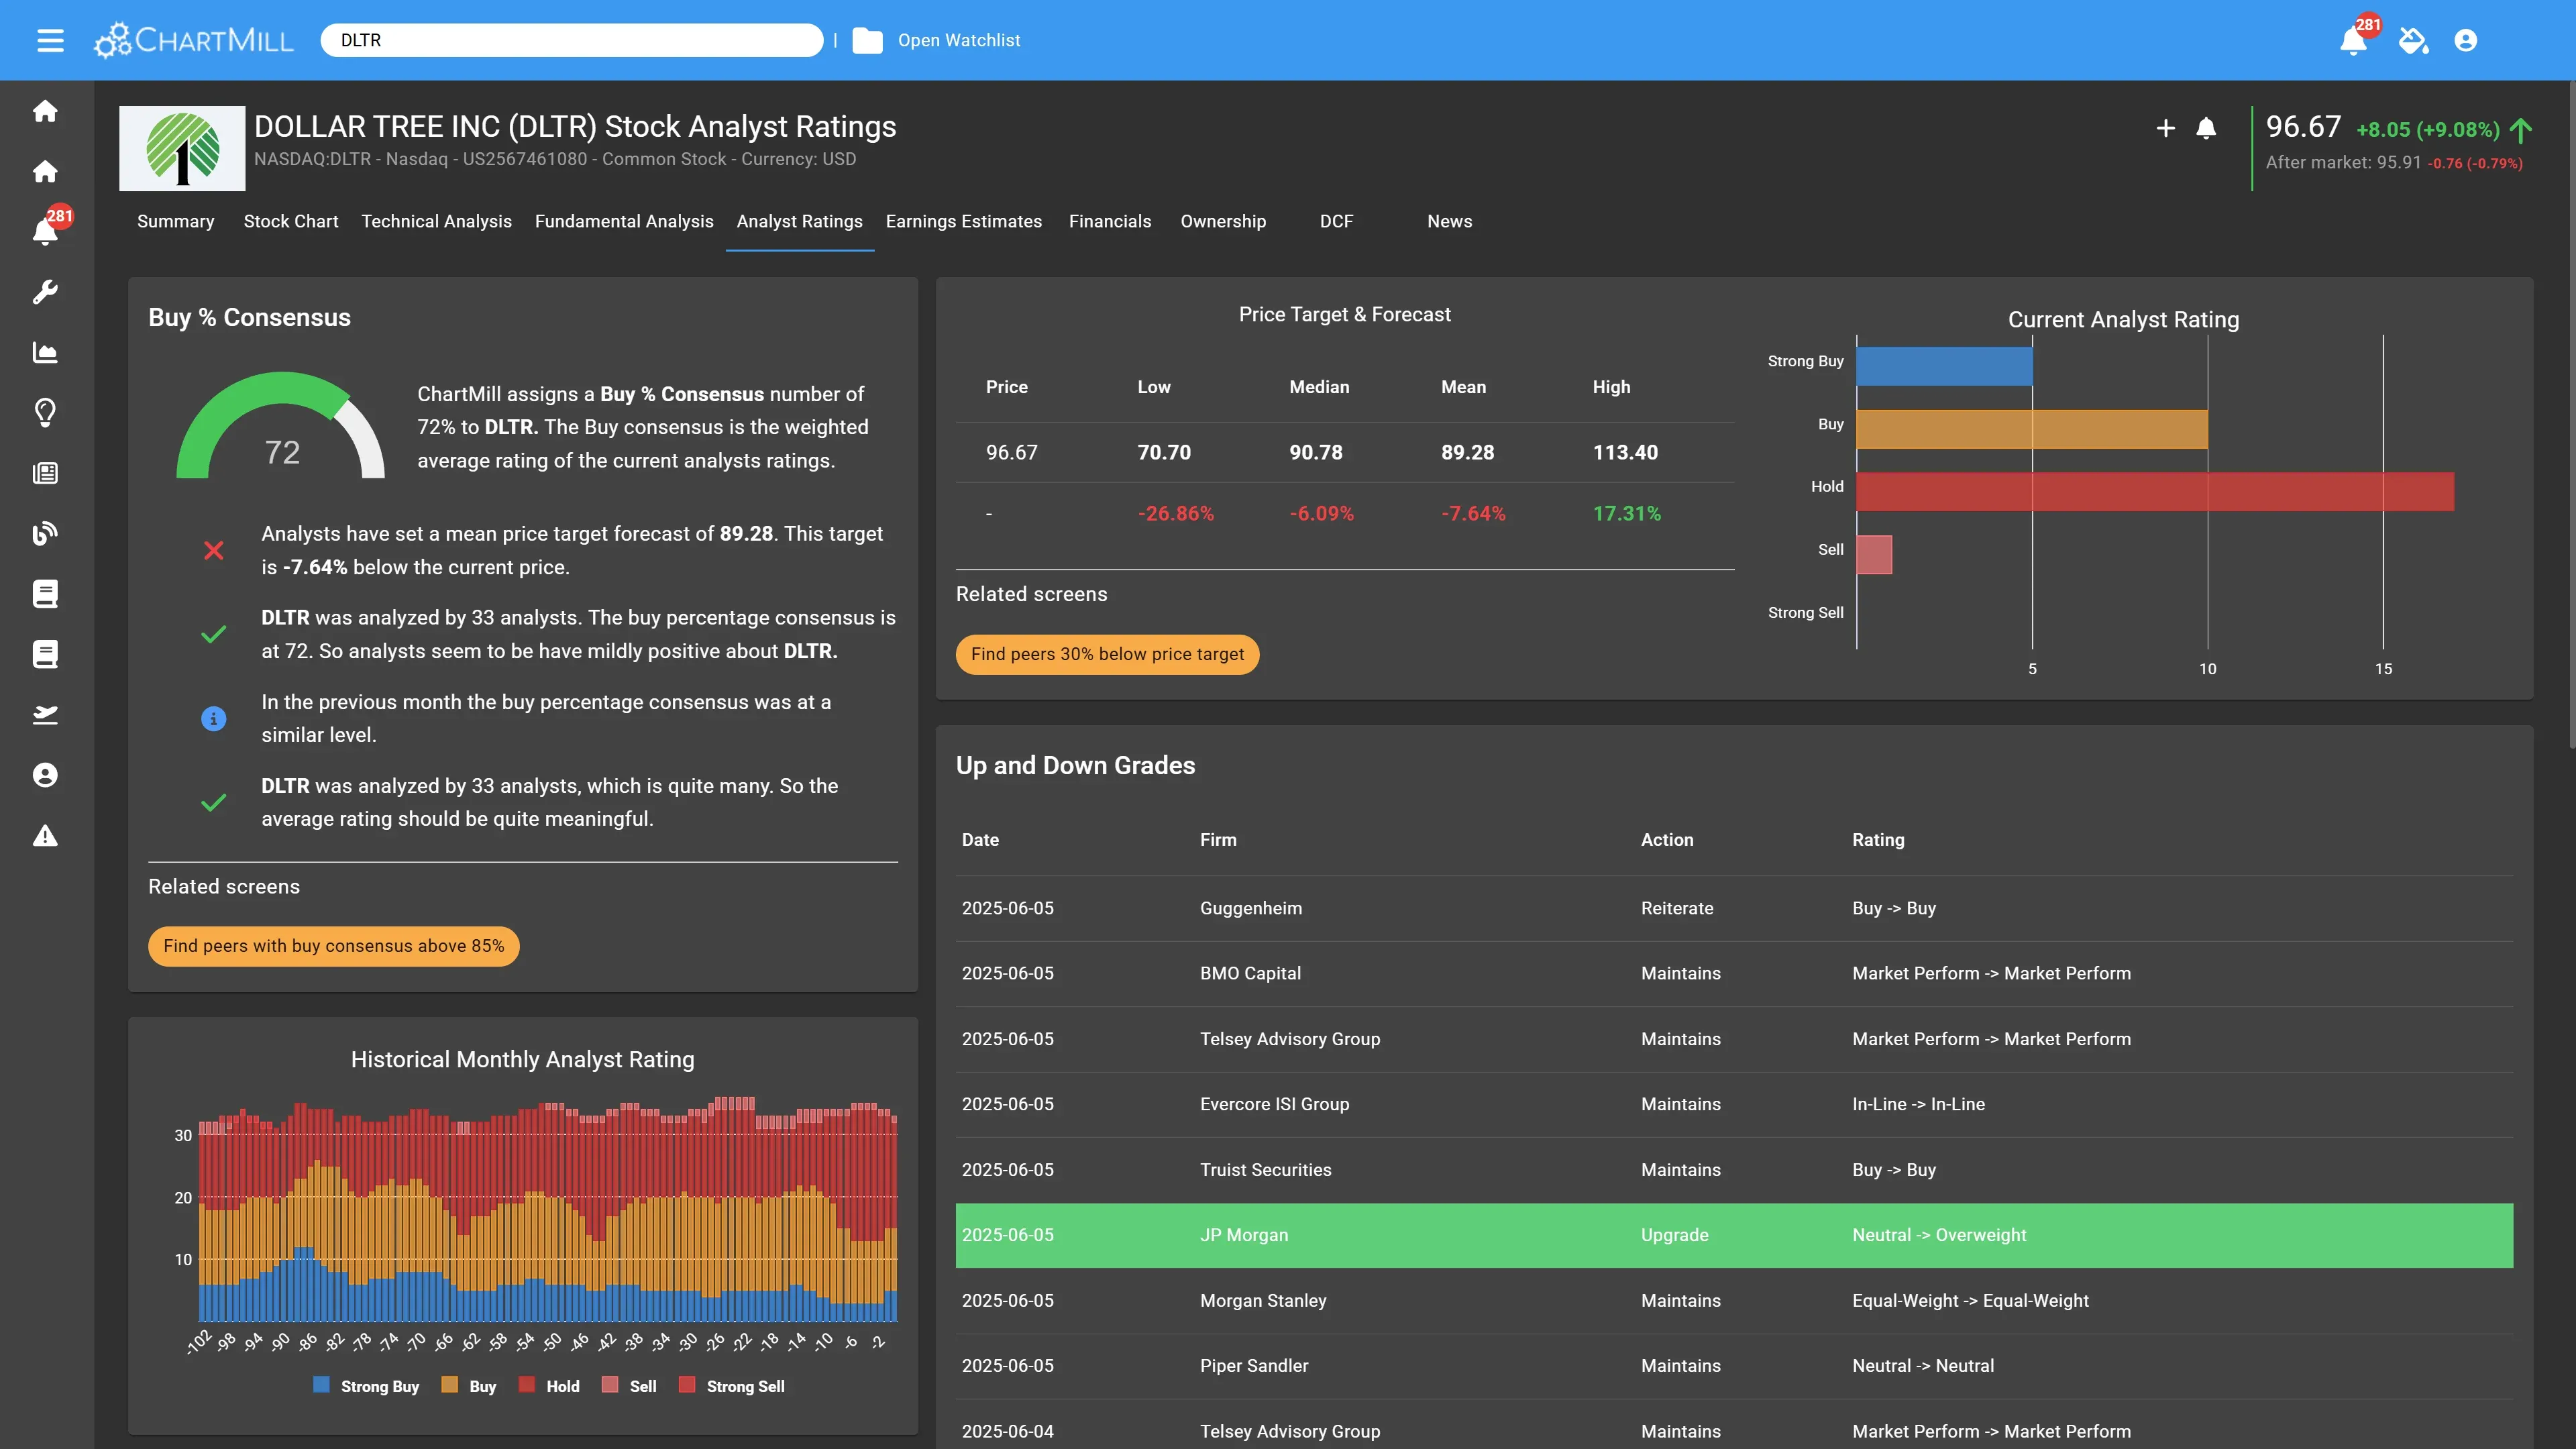Select the Morgan Stanley Equal-Weight row

[1734, 1301]
